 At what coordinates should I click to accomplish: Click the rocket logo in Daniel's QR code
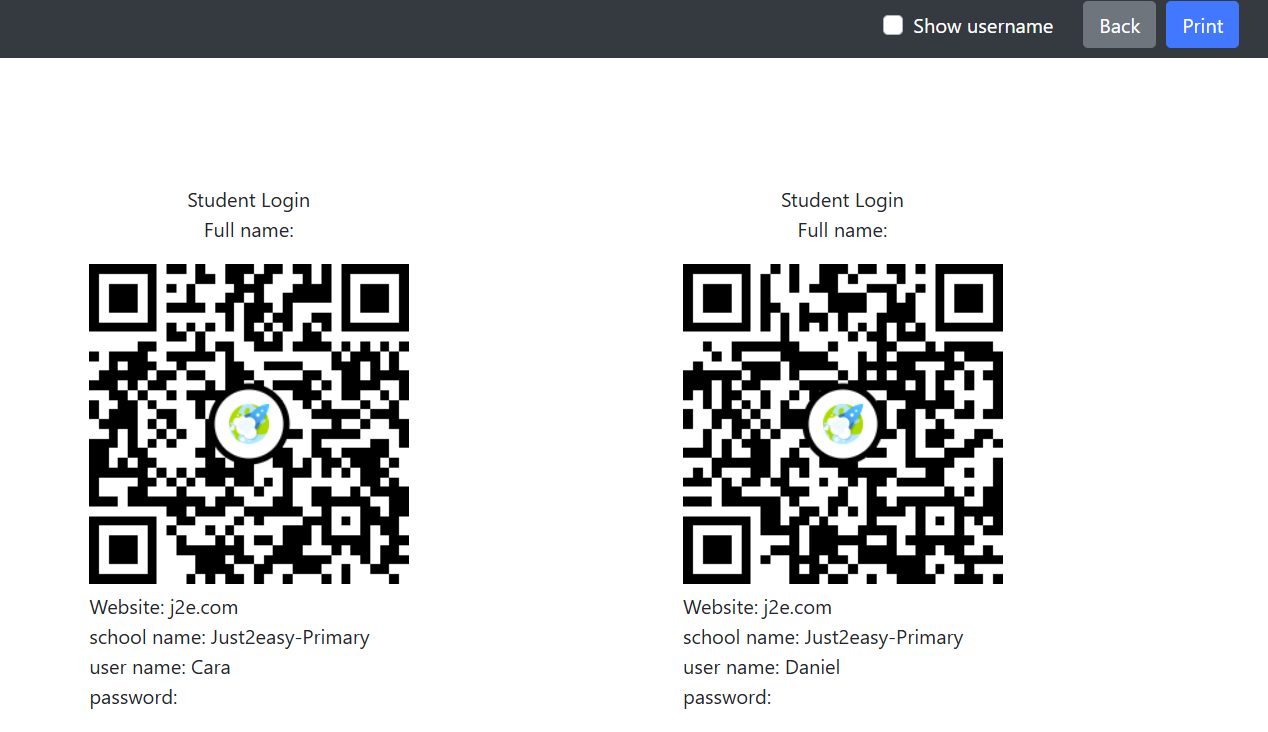(x=843, y=424)
